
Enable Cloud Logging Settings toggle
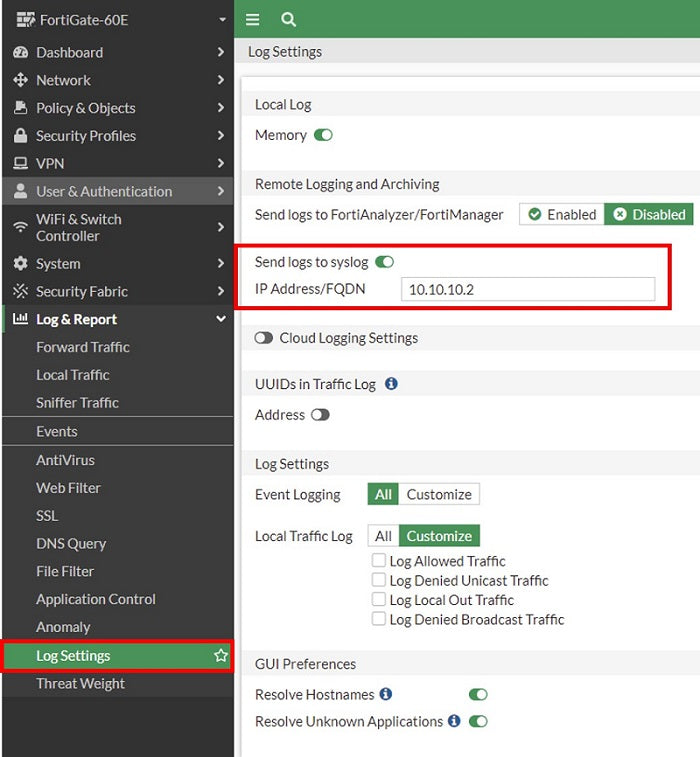[264, 337]
